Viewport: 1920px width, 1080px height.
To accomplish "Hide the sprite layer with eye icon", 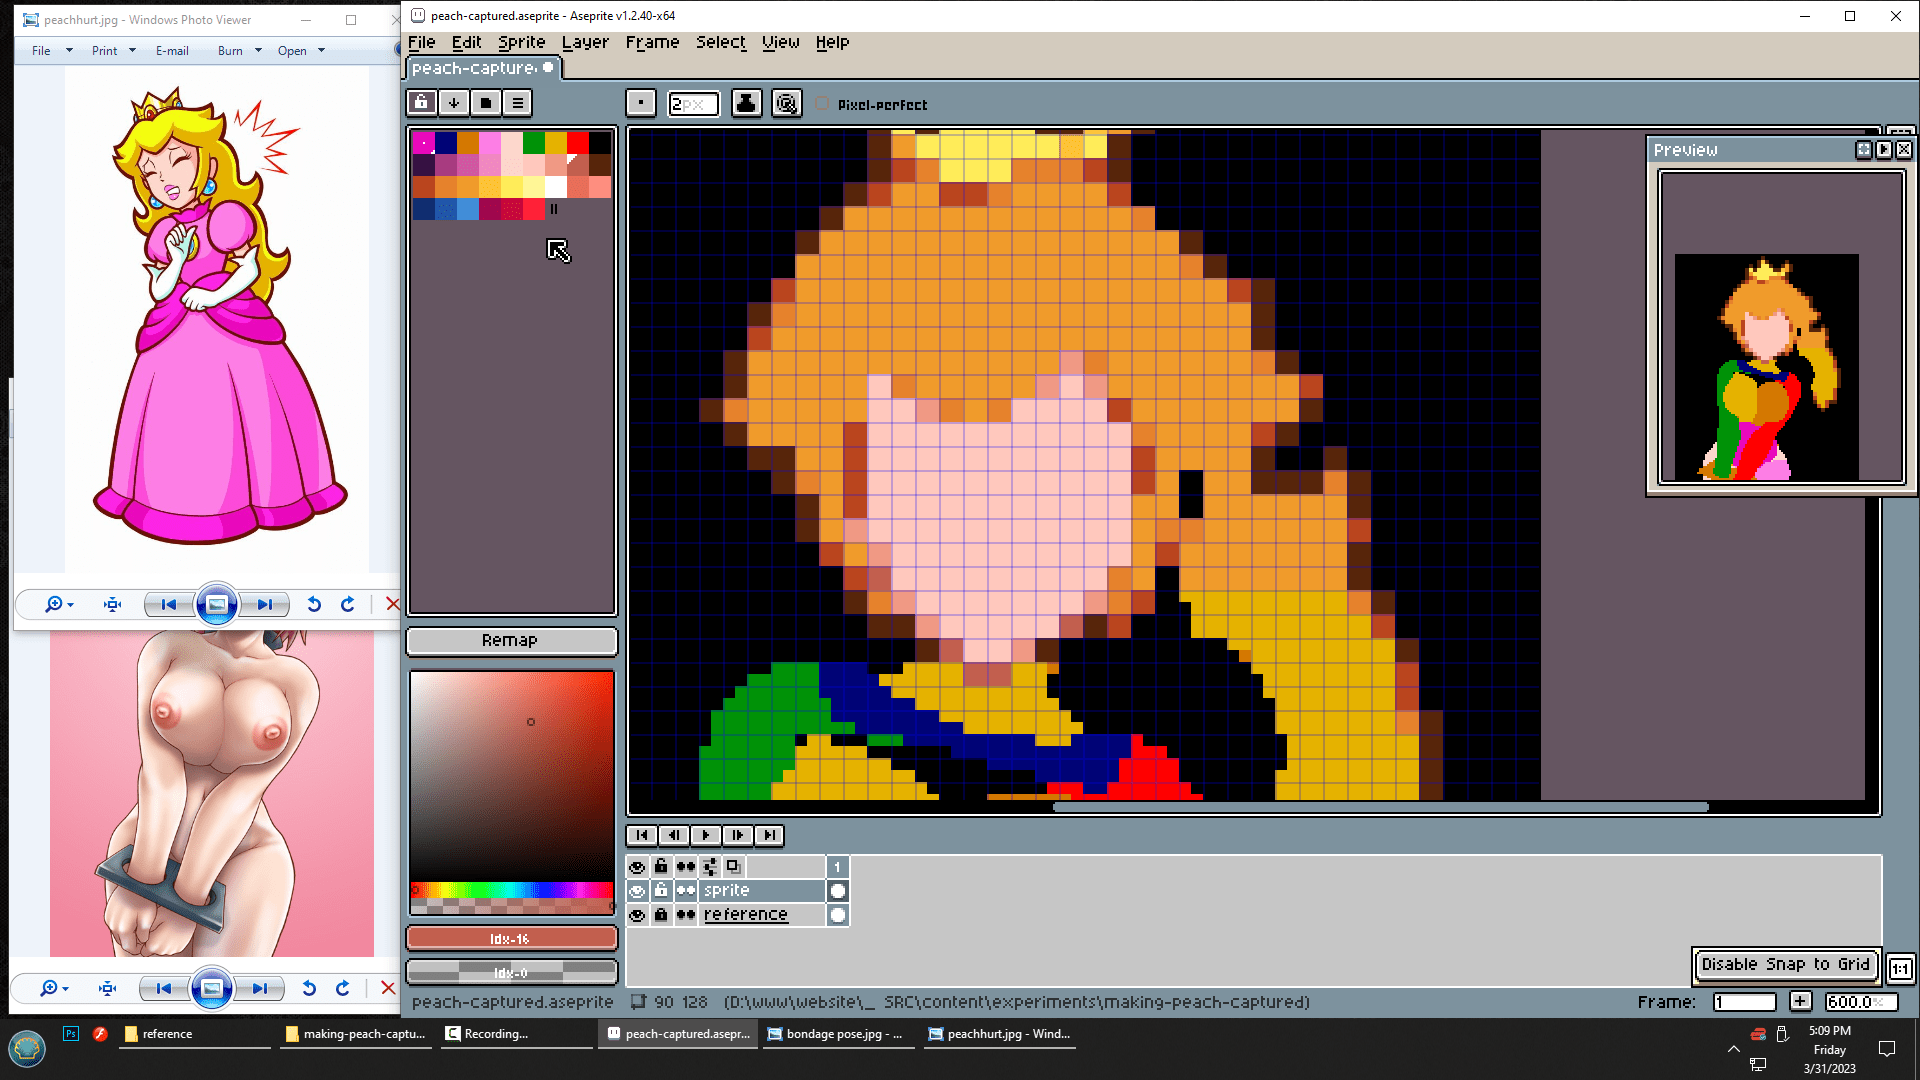I will click(x=637, y=891).
